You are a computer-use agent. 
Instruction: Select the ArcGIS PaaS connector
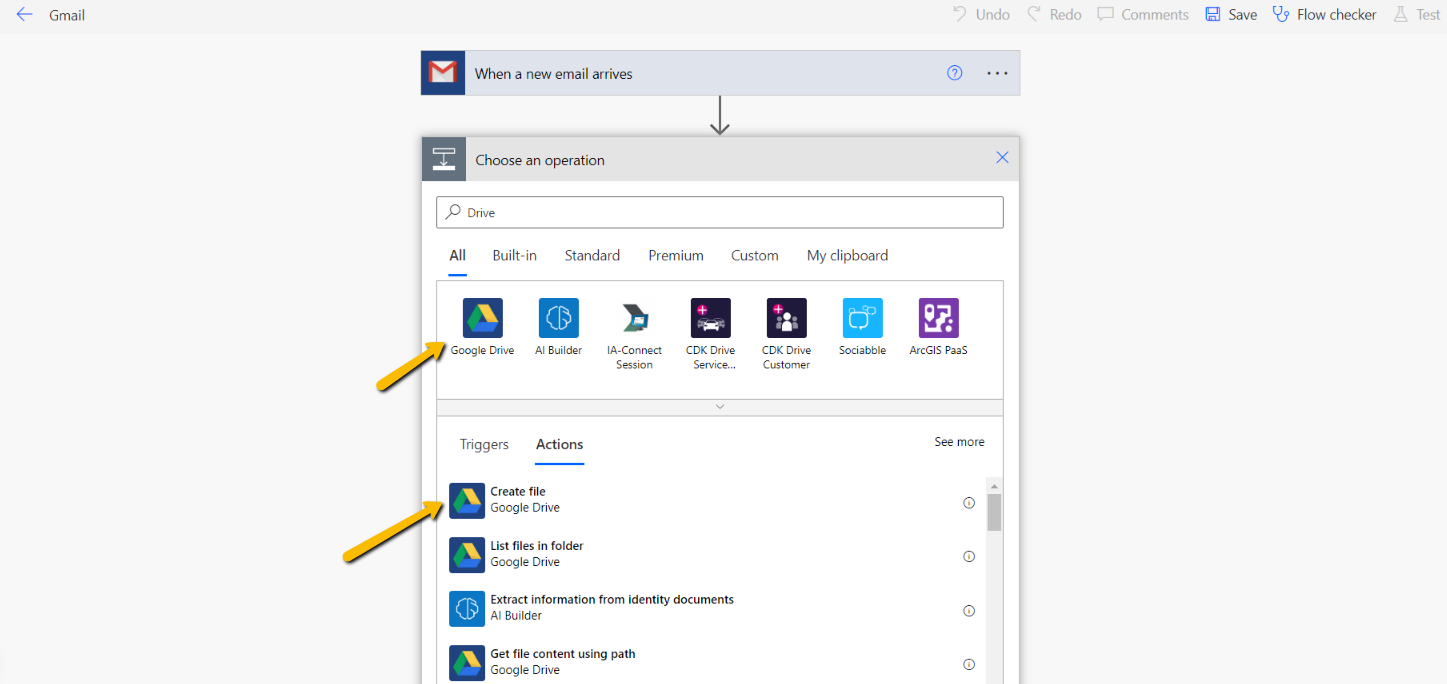pos(939,328)
